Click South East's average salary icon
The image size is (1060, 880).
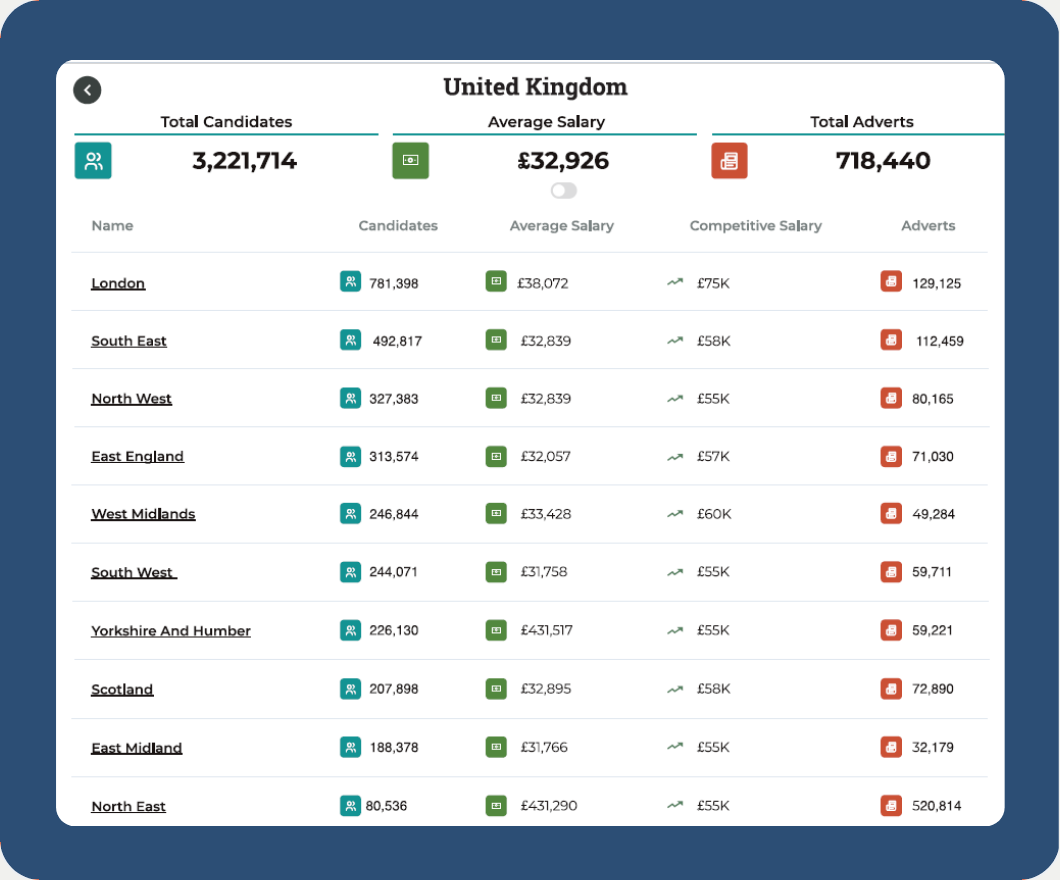point(496,339)
